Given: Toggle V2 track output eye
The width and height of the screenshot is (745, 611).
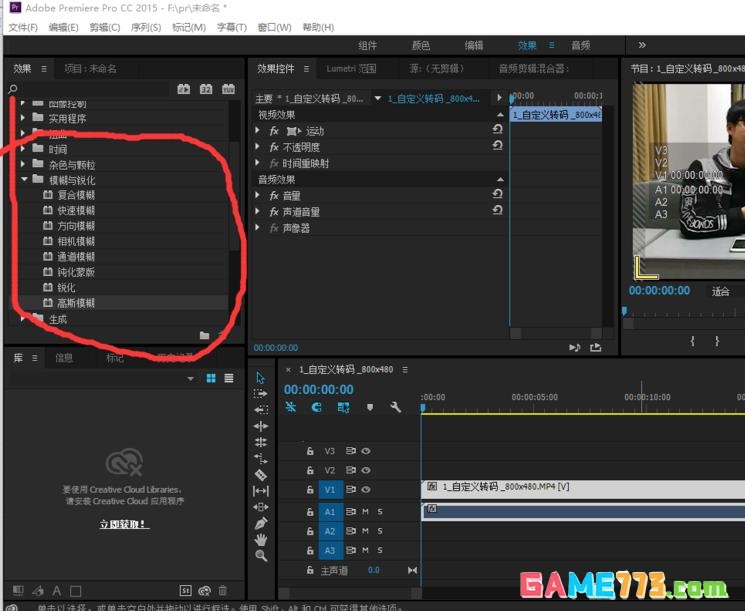Looking at the screenshot, I should click(x=366, y=470).
